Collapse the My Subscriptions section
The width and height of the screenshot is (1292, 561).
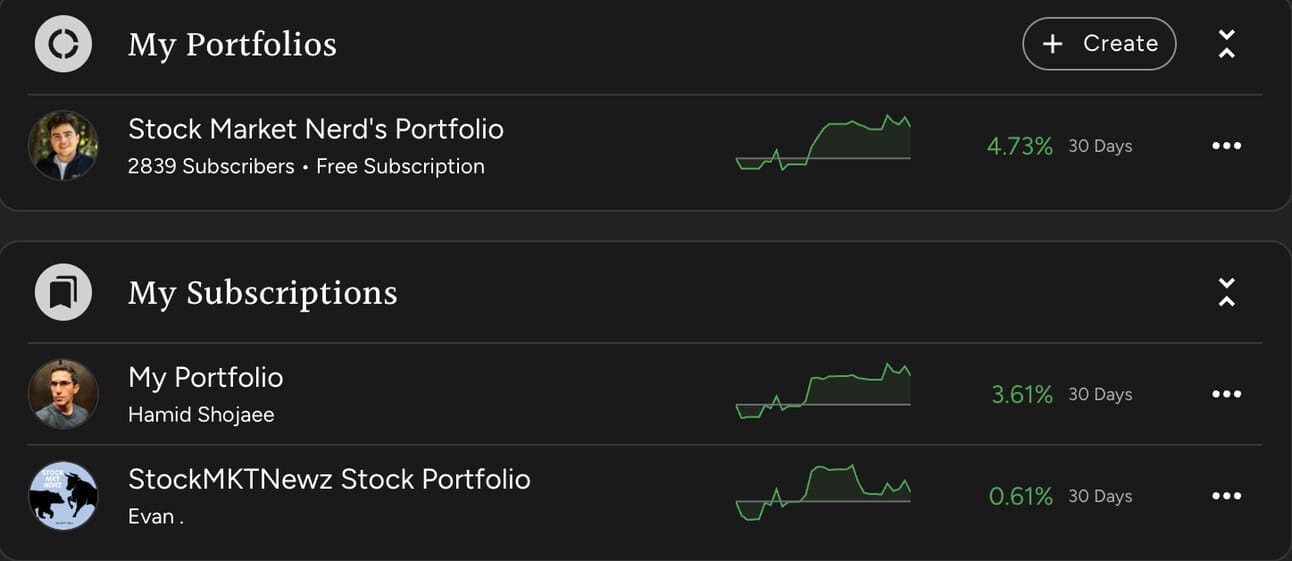(1226, 292)
